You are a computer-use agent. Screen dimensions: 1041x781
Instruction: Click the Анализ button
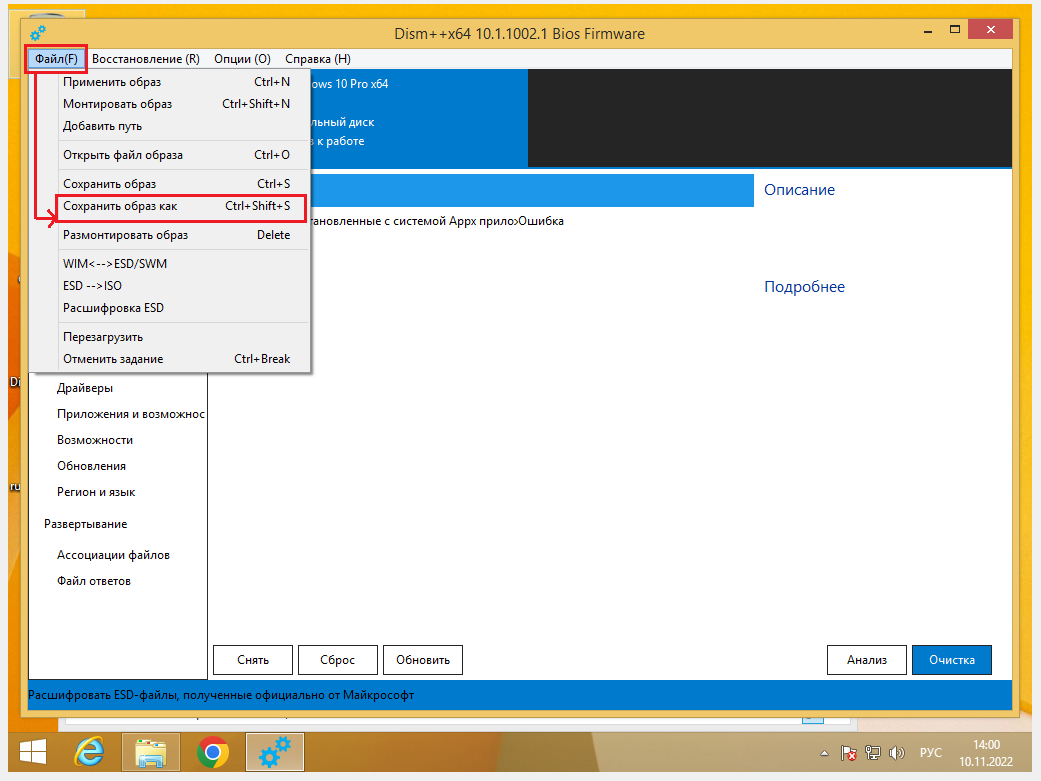(867, 660)
